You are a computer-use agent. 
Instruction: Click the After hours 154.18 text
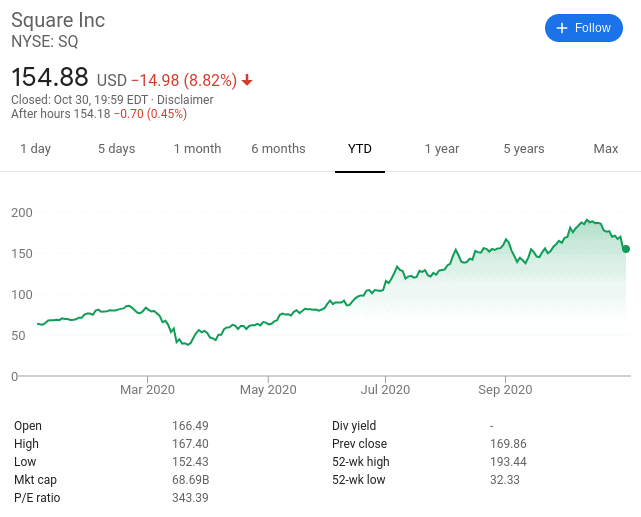61,114
